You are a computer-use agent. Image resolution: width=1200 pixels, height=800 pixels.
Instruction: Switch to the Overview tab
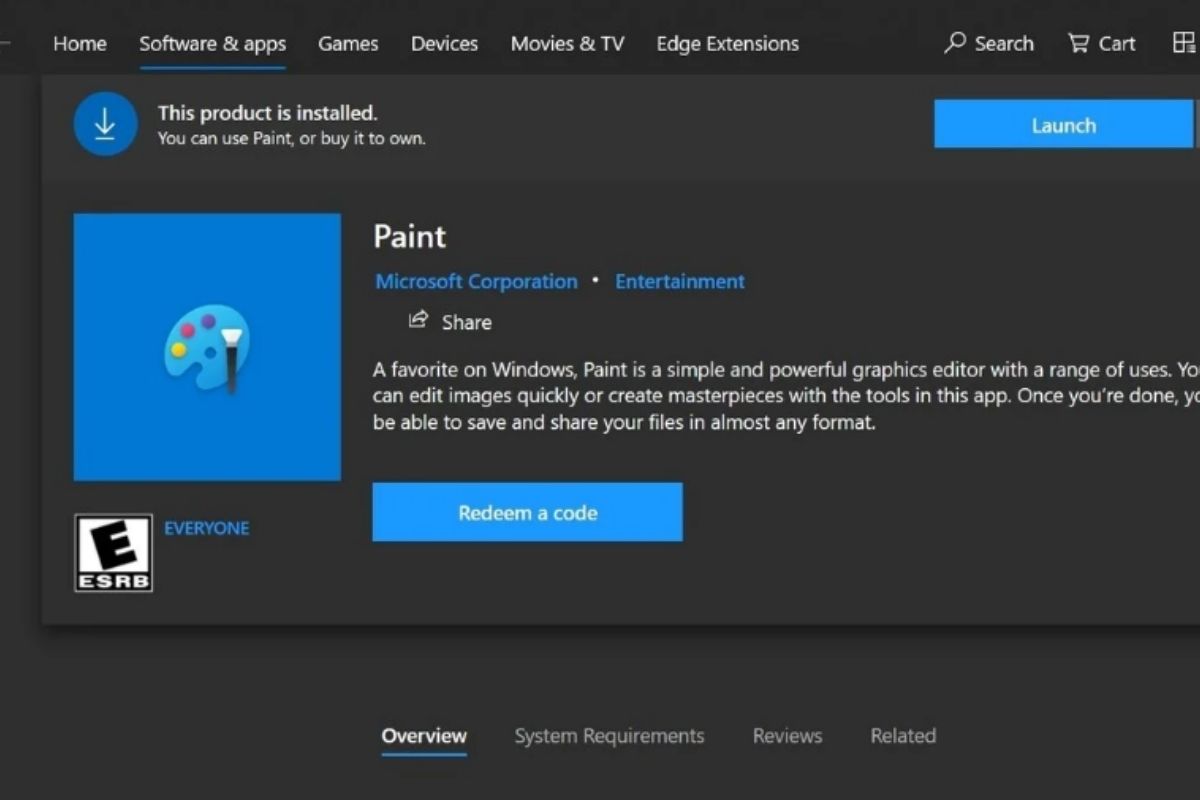tap(424, 736)
